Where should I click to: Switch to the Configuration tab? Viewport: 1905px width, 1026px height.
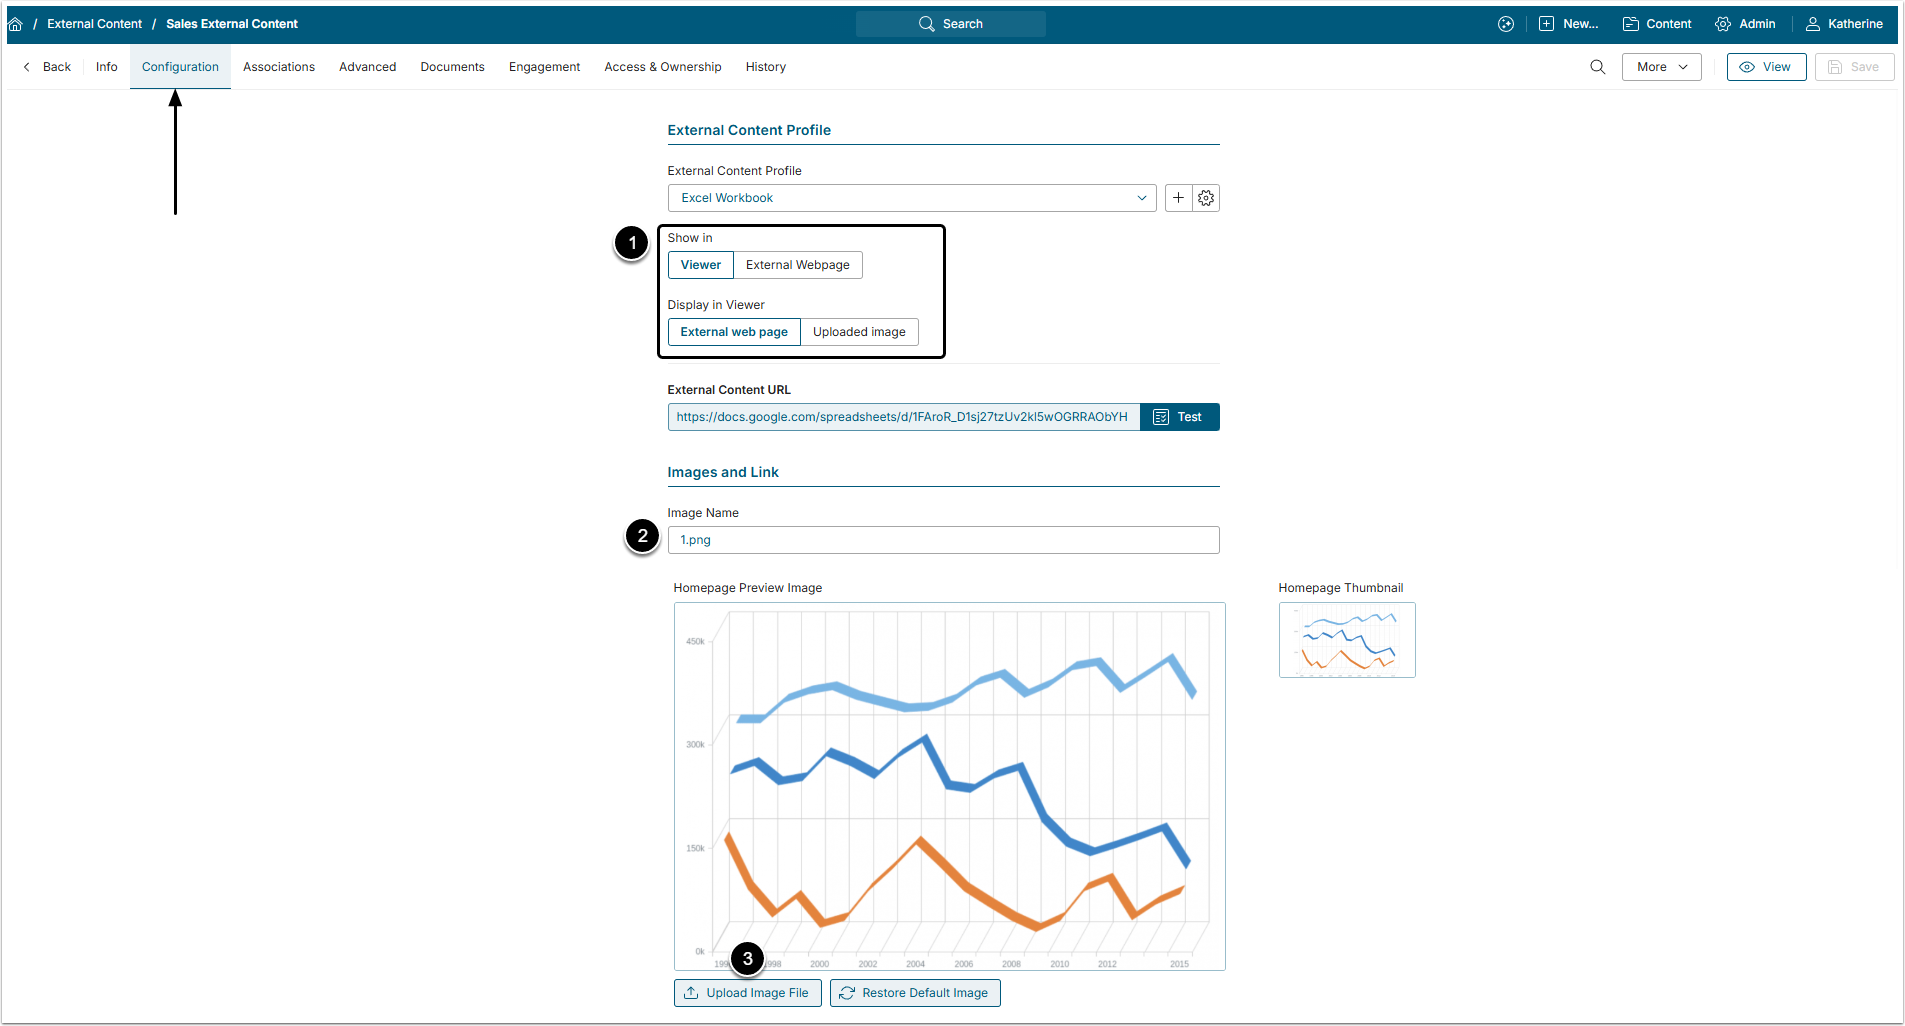[x=180, y=67]
